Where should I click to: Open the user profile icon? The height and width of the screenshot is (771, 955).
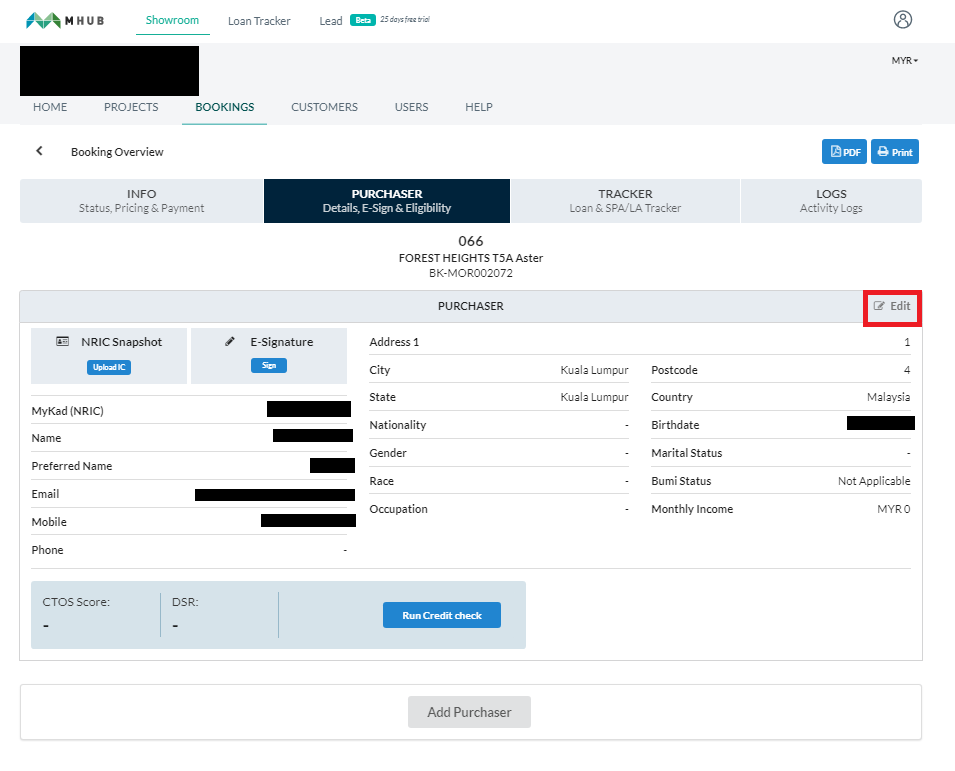(903, 19)
